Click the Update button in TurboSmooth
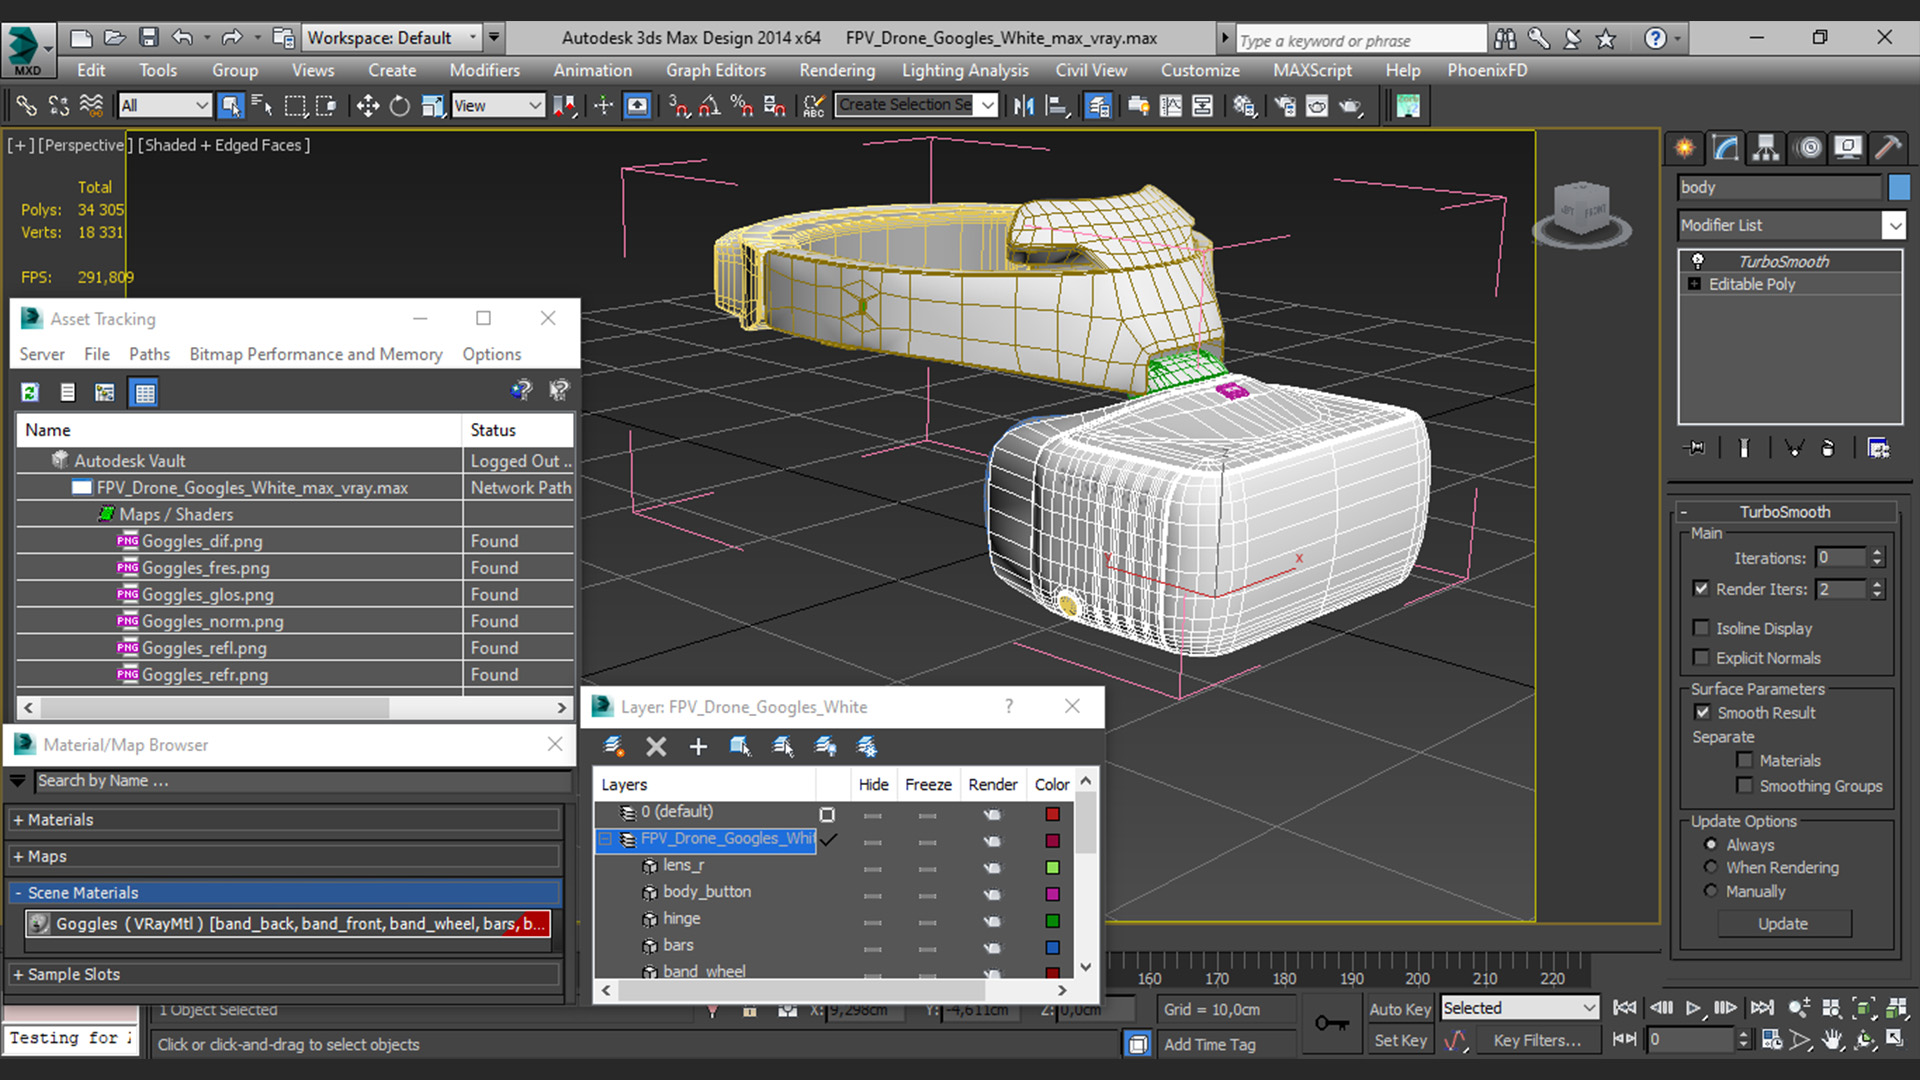The image size is (1920, 1080). pos(1783,924)
